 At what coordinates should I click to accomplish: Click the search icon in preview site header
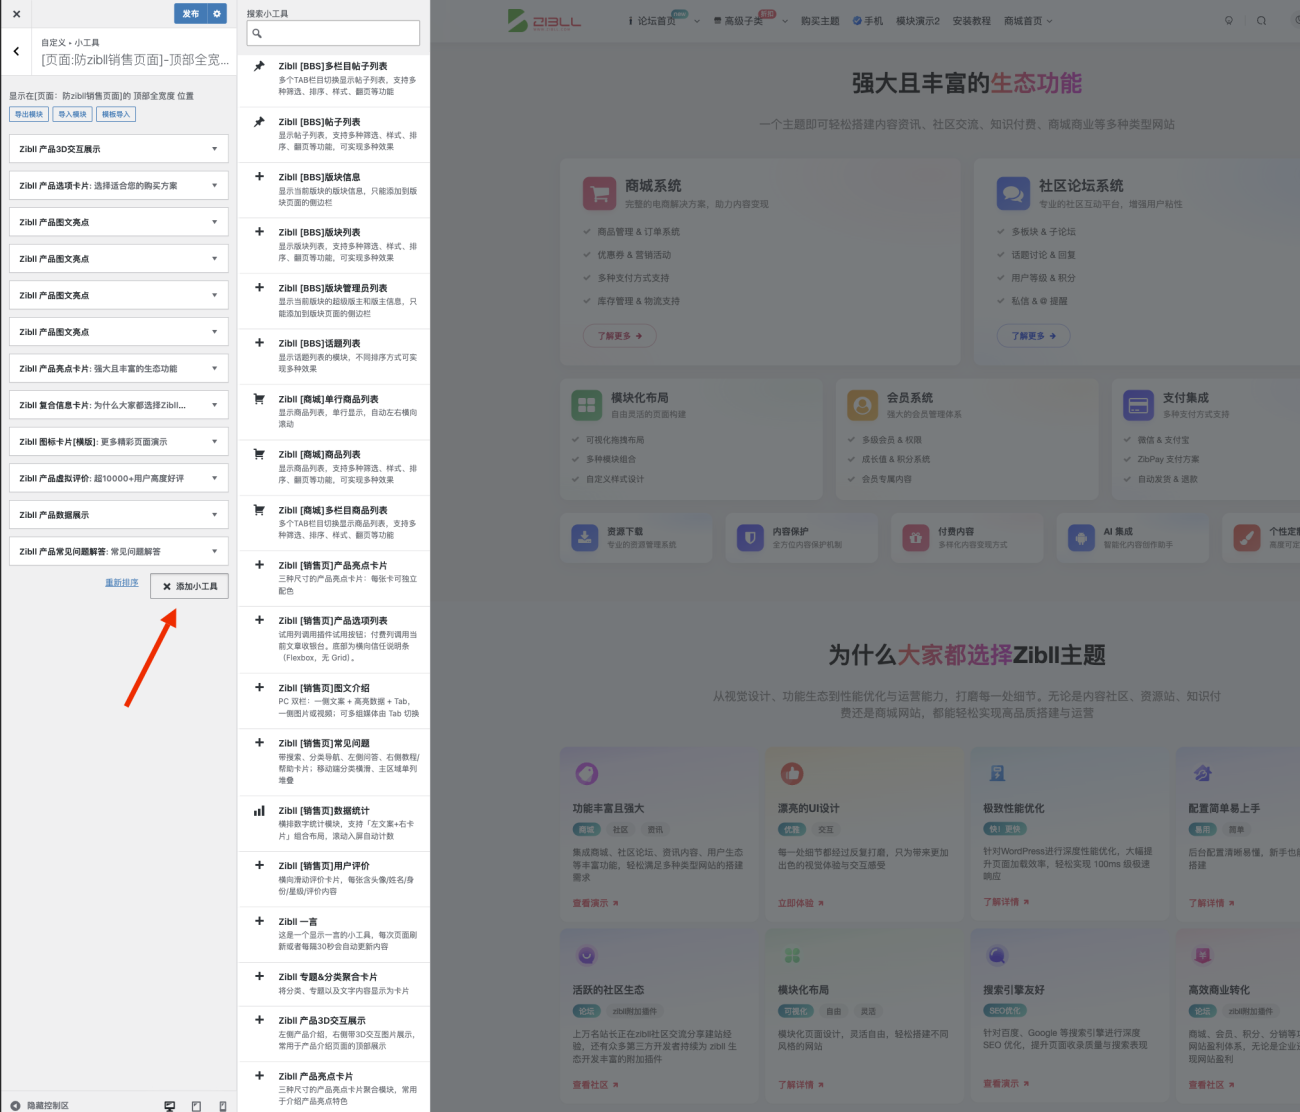coord(1261,20)
